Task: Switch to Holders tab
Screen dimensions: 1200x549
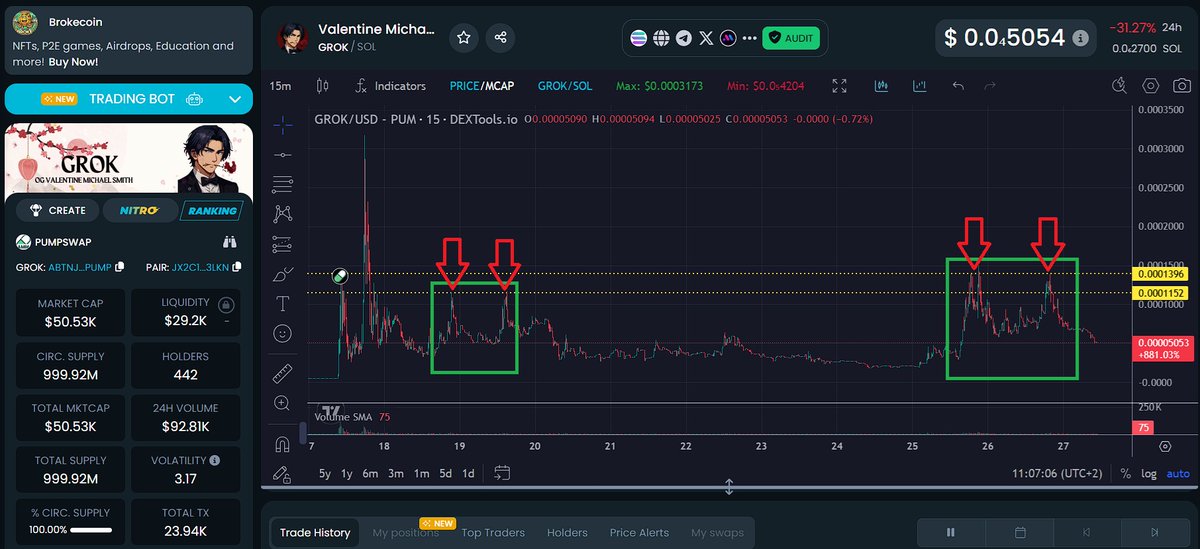Action: point(567,532)
